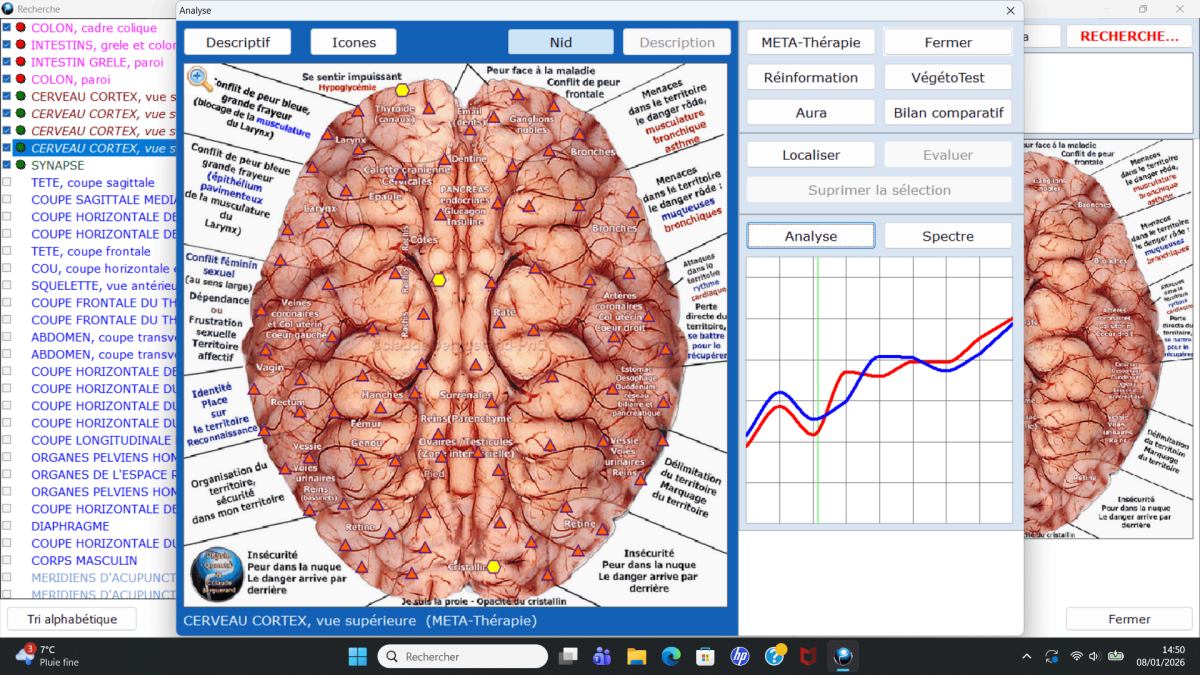Switch to the Spectre graph view

pos(947,236)
